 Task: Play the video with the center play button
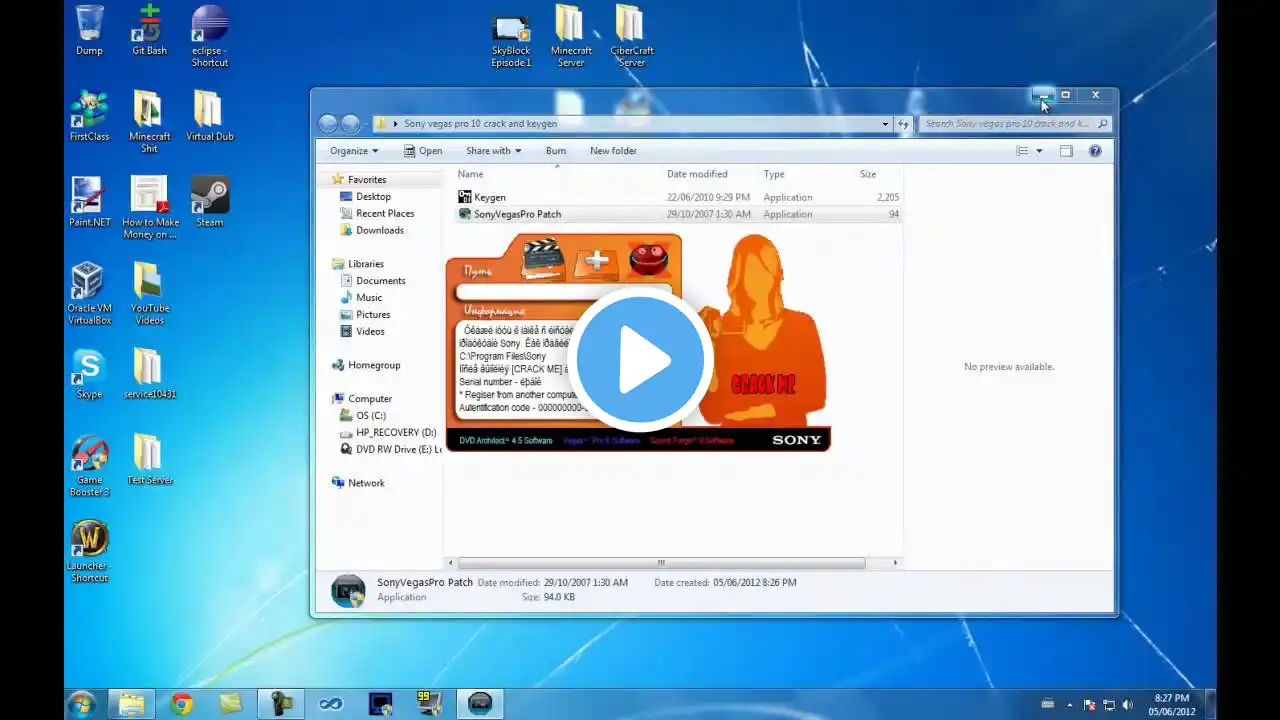pyautogui.click(x=640, y=360)
